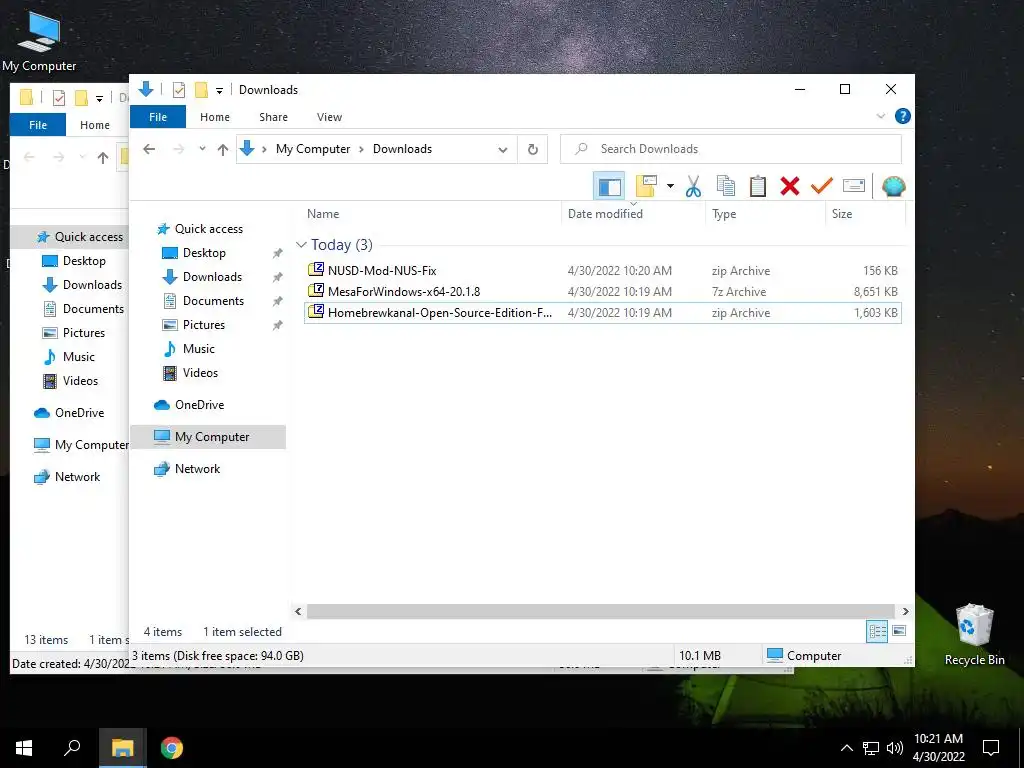Click the Paste clipboard icon
The image size is (1024, 768).
coord(758,186)
